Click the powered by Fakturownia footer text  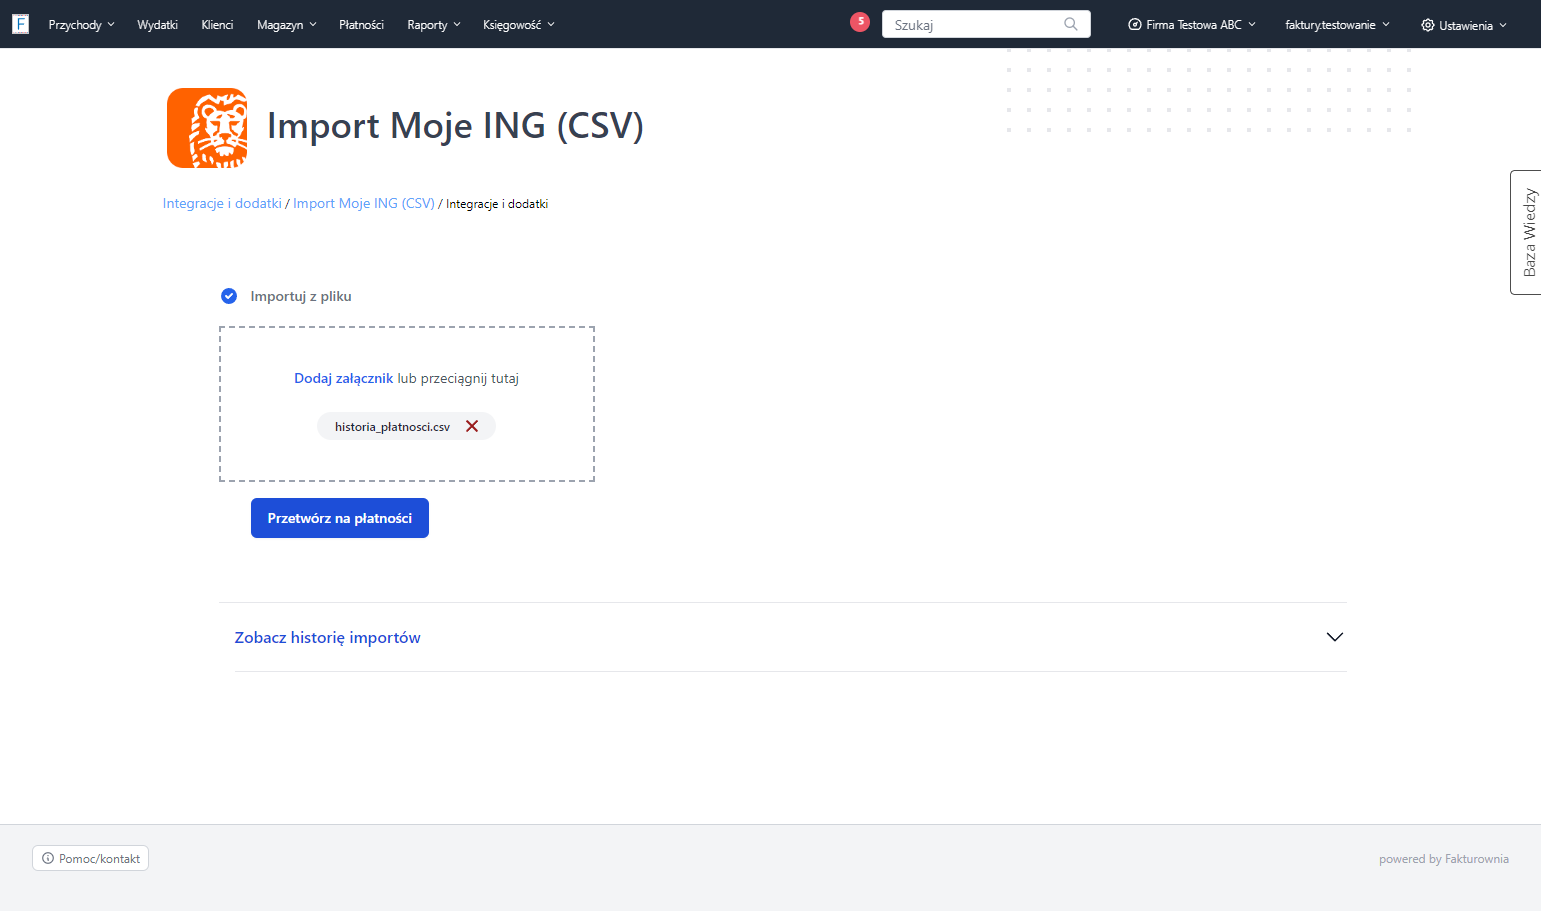1444,859
